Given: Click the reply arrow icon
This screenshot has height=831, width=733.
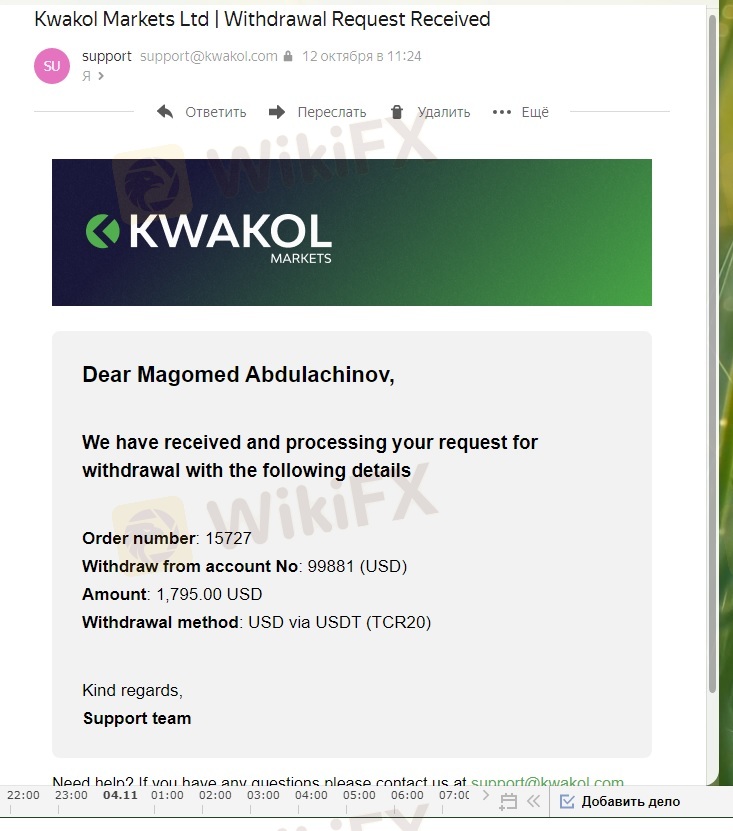Looking at the screenshot, I should click(166, 112).
